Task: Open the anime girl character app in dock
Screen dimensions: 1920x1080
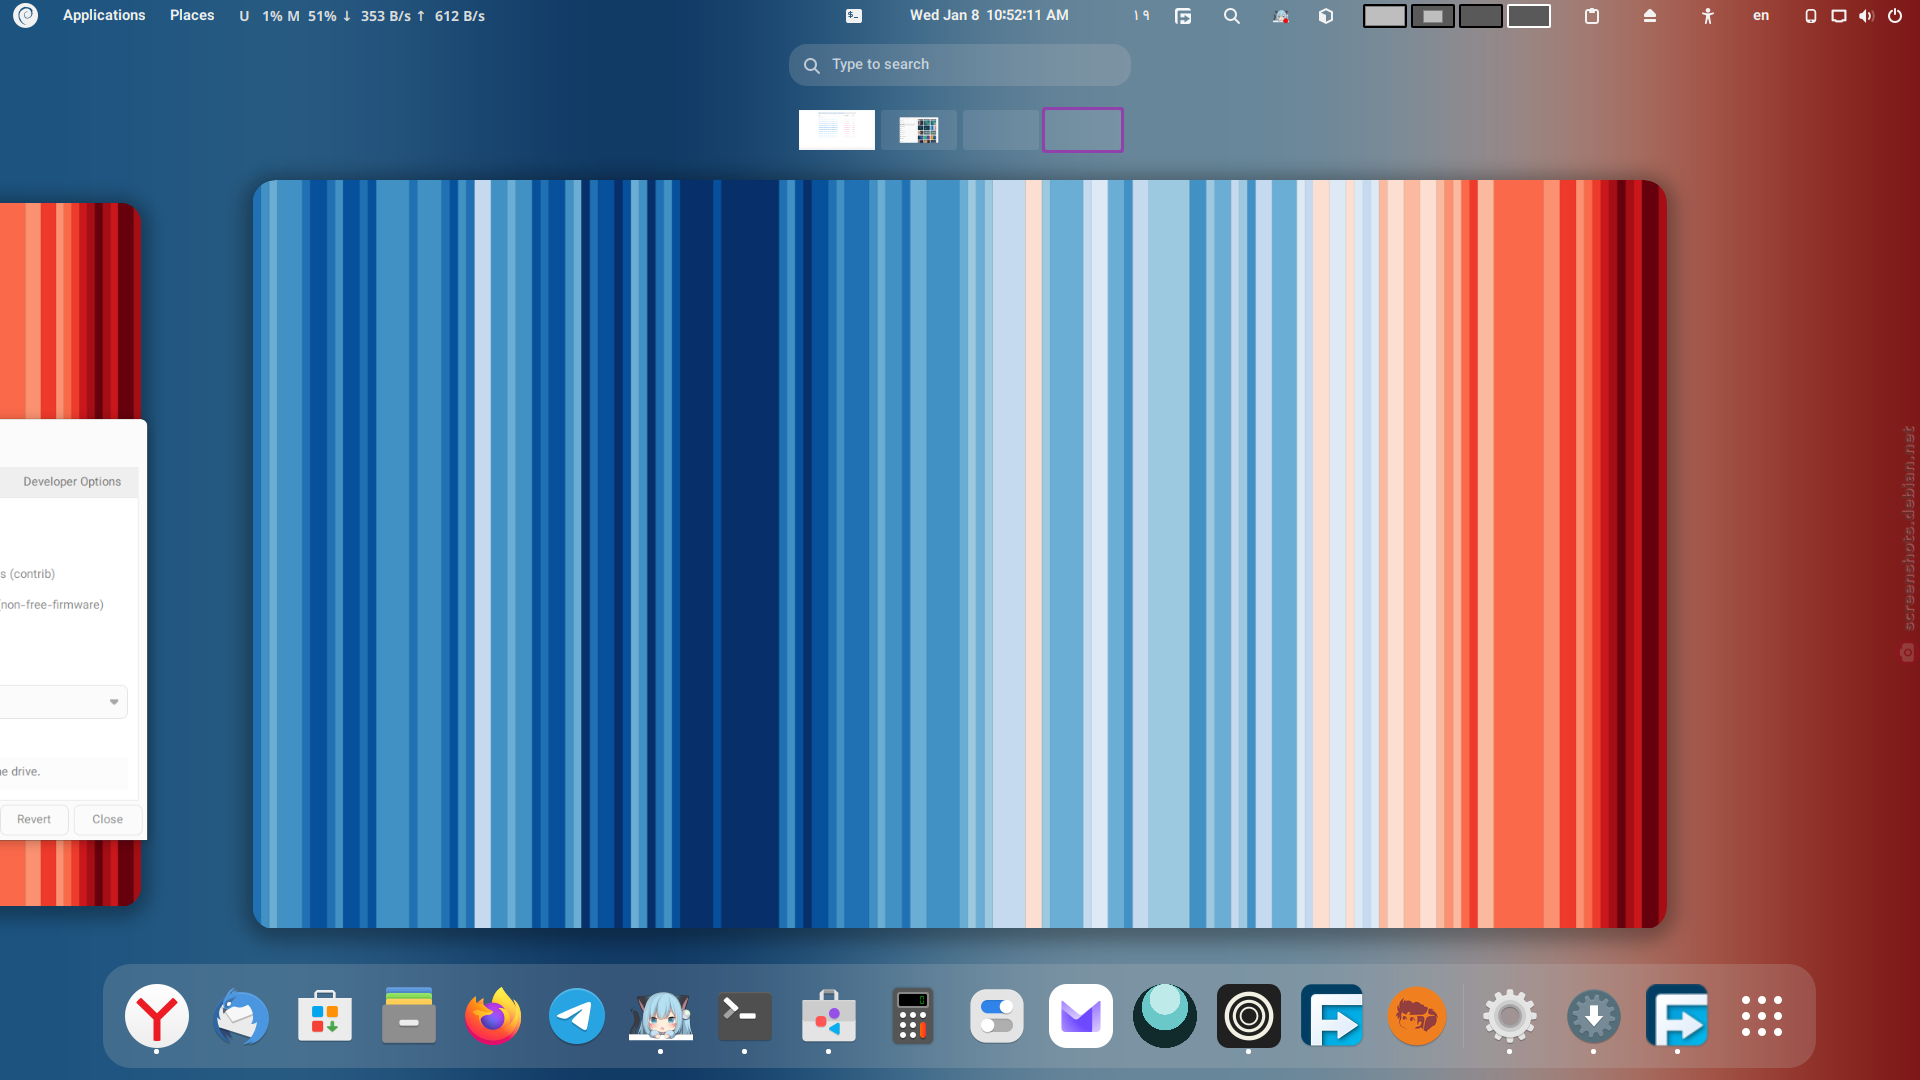Action: click(661, 1017)
